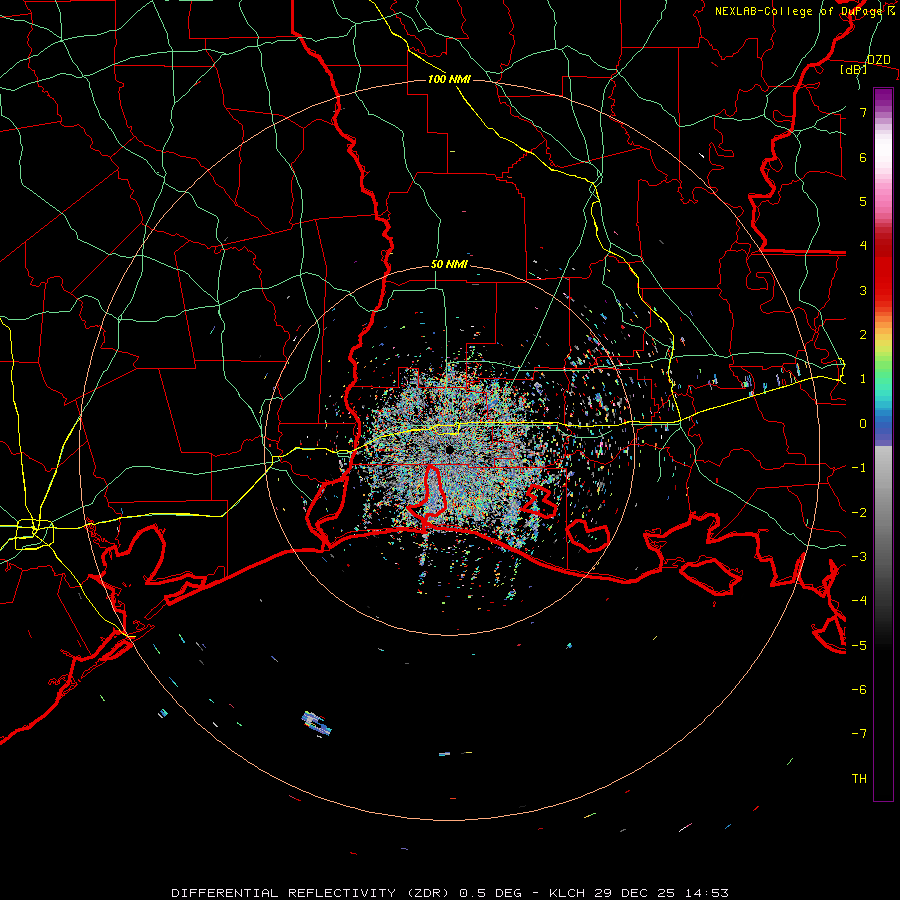Click the 7 dB legend value

(863, 112)
